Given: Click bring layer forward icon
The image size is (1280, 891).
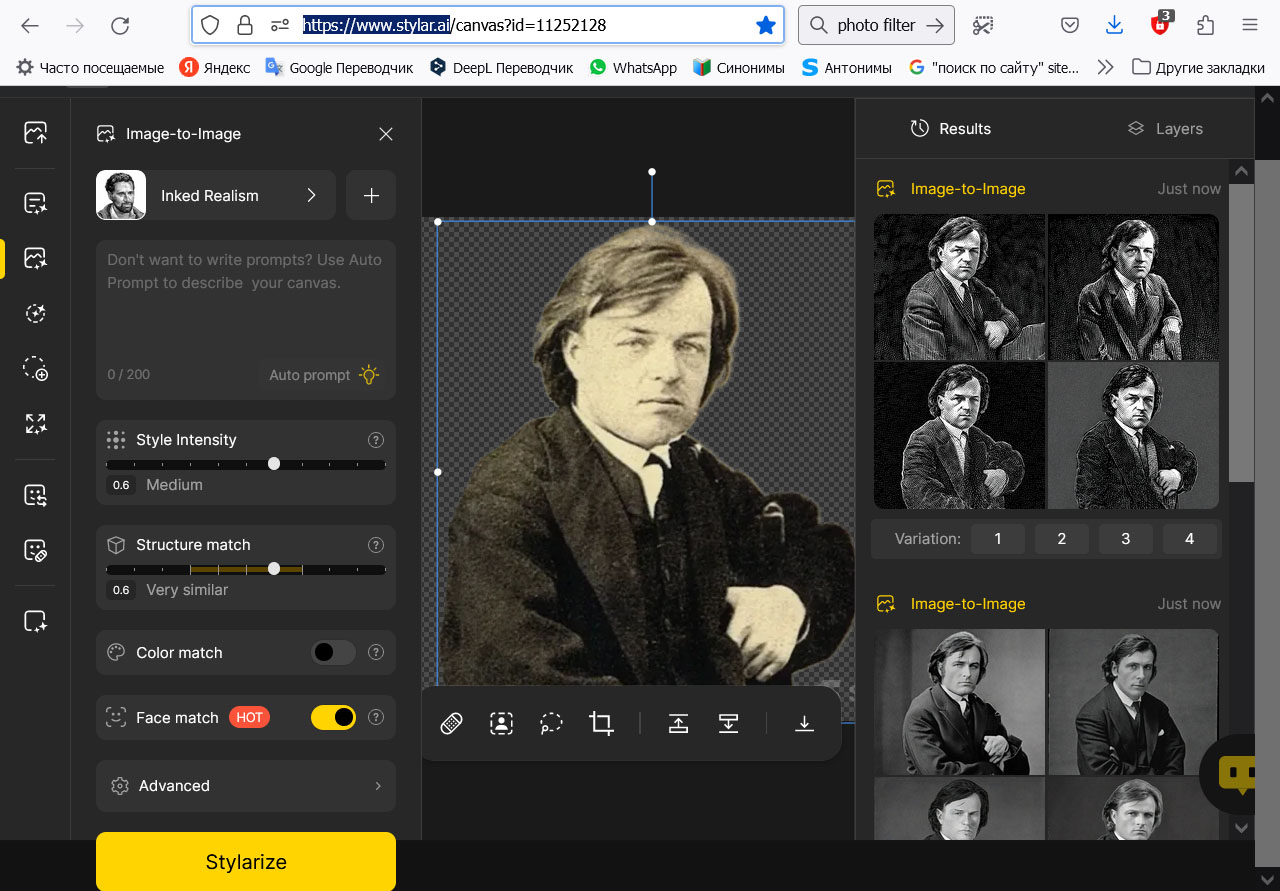Looking at the screenshot, I should (x=678, y=723).
